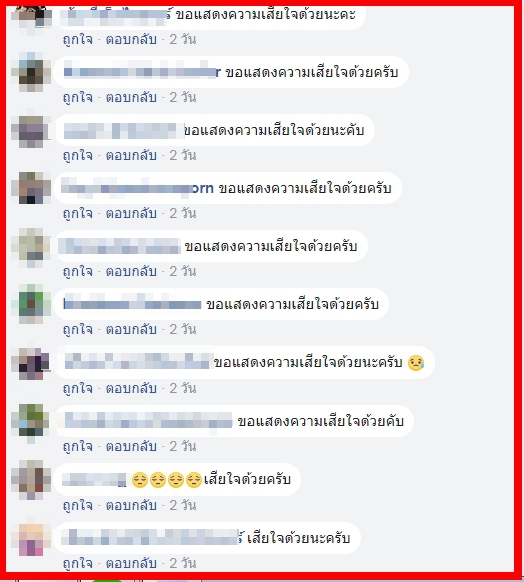Like the comment by name ending in 'orn'

(78, 213)
